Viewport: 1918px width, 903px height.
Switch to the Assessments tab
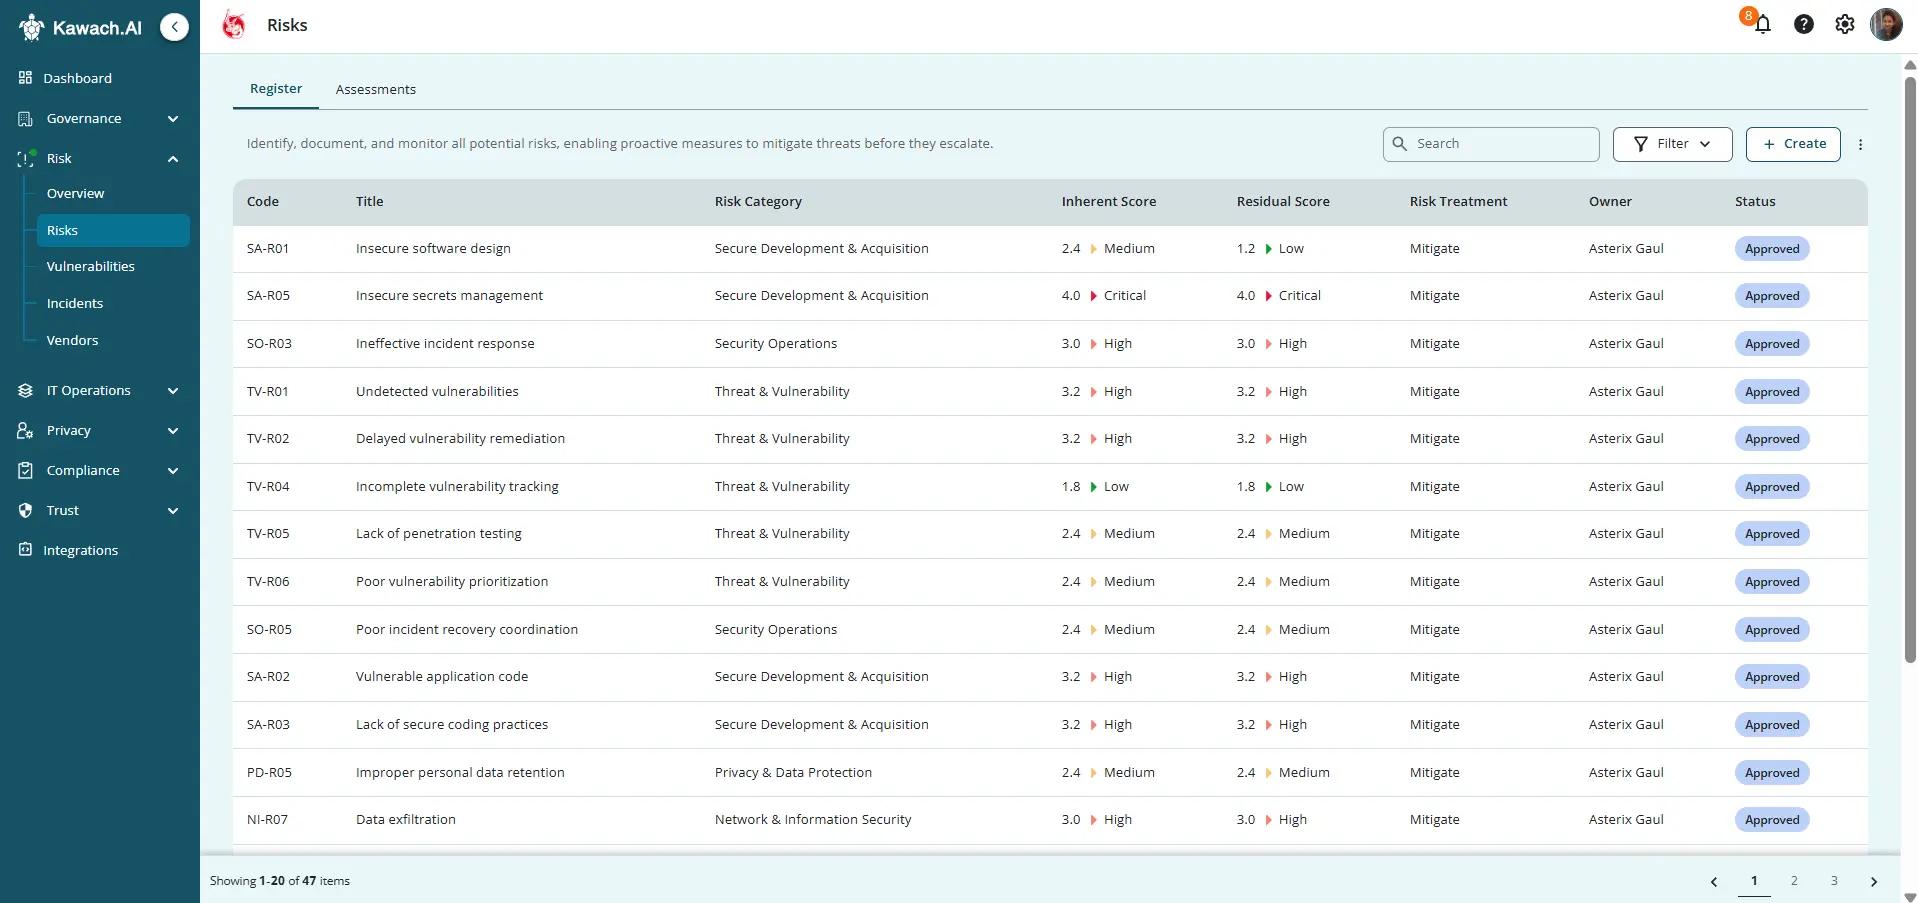(x=375, y=89)
